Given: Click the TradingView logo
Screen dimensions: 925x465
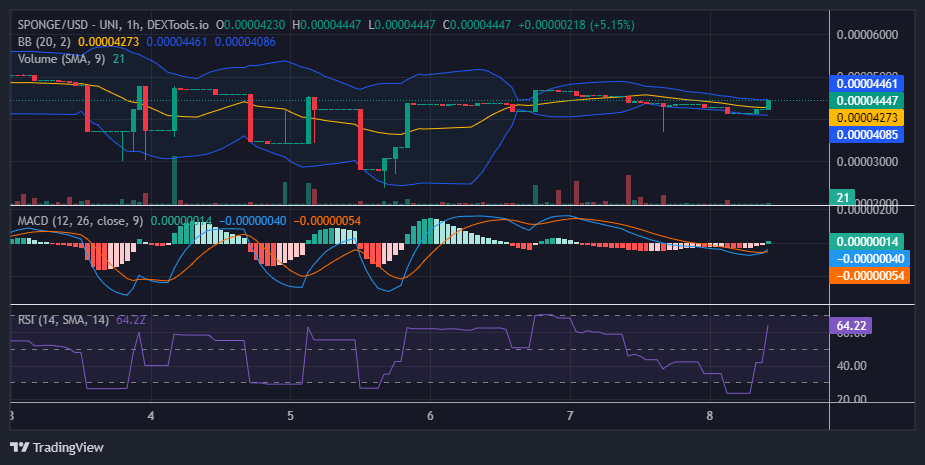Looking at the screenshot, I should pos(19,447).
